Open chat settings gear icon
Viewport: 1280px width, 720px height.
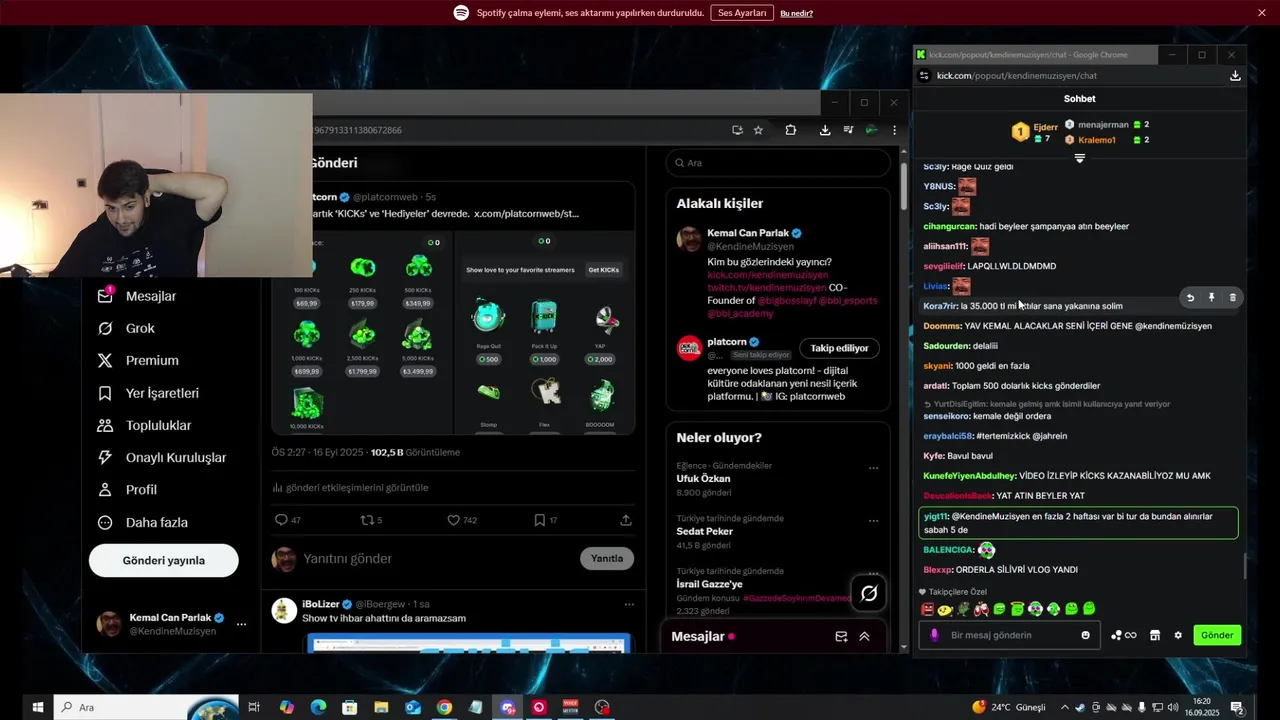[1178, 635]
